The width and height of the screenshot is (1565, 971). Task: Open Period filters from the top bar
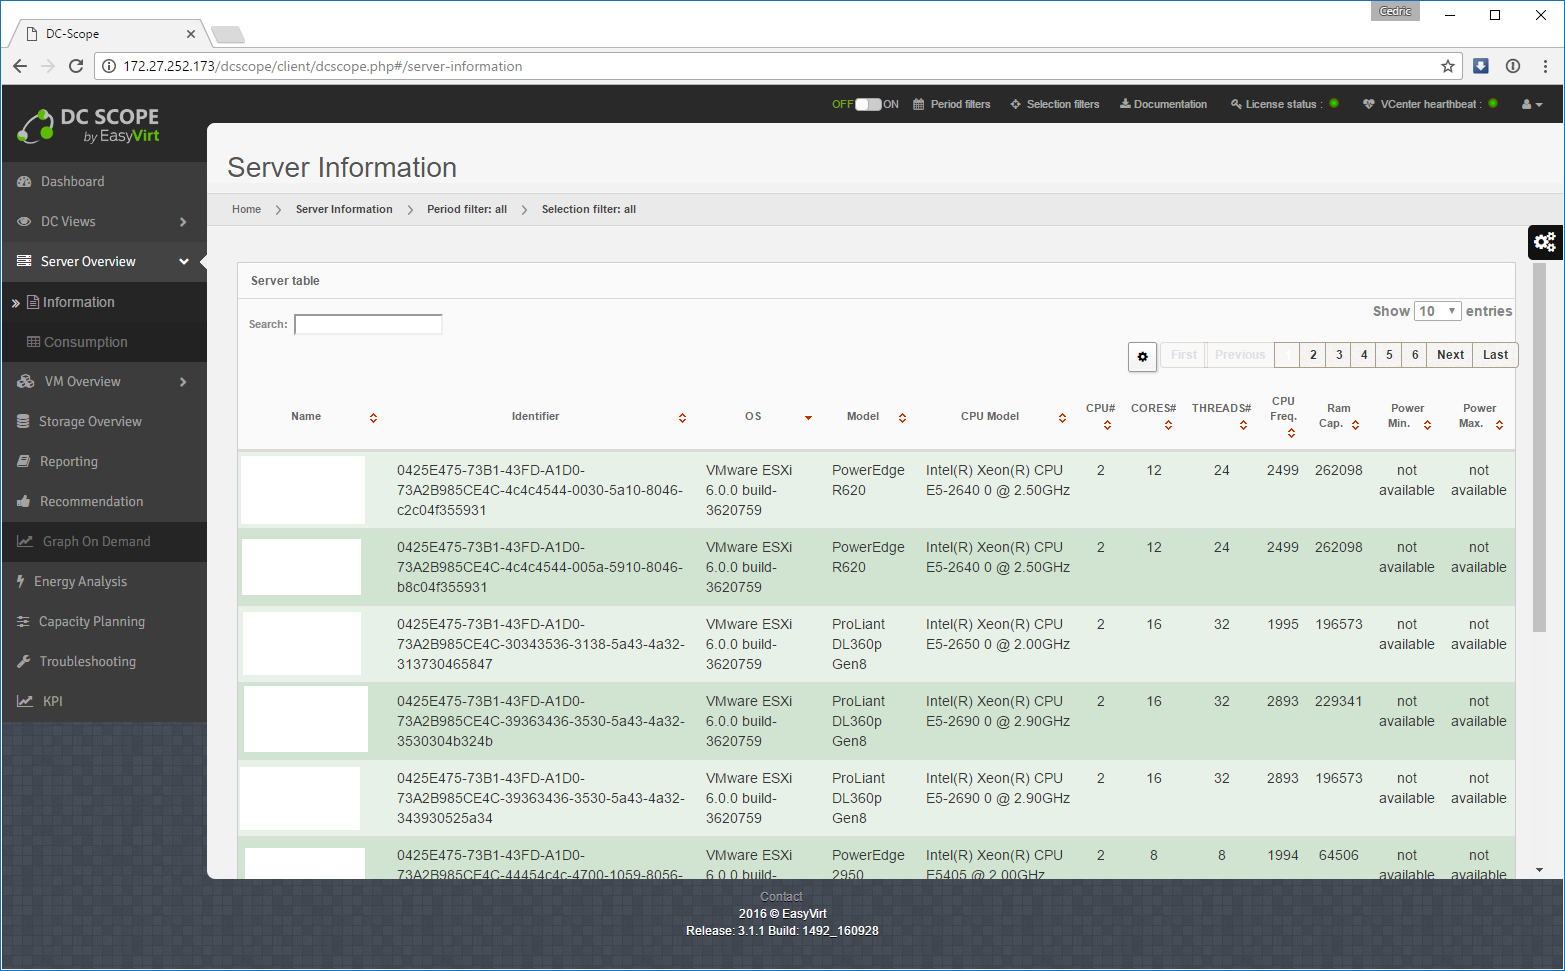(x=951, y=104)
